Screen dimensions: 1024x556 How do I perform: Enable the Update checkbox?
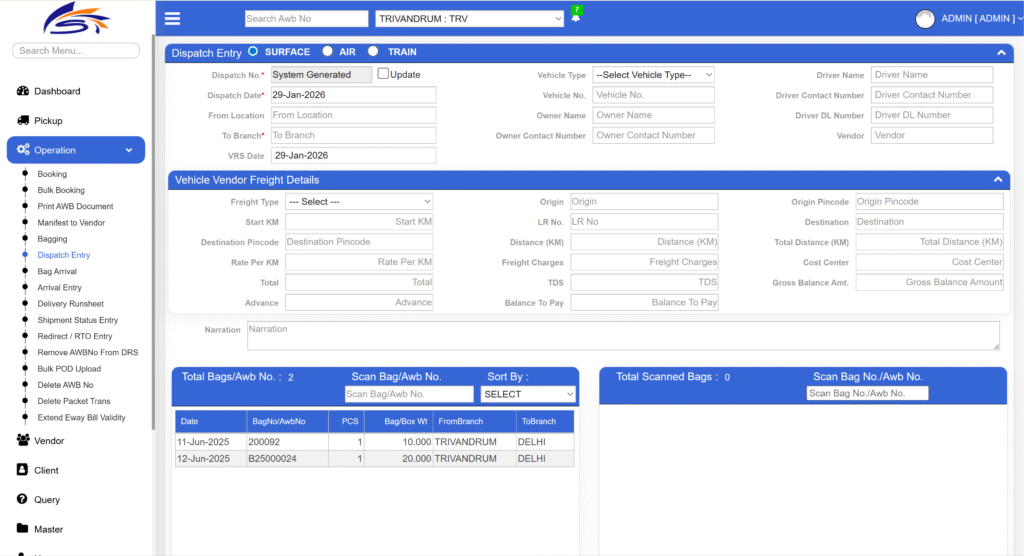point(383,74)
